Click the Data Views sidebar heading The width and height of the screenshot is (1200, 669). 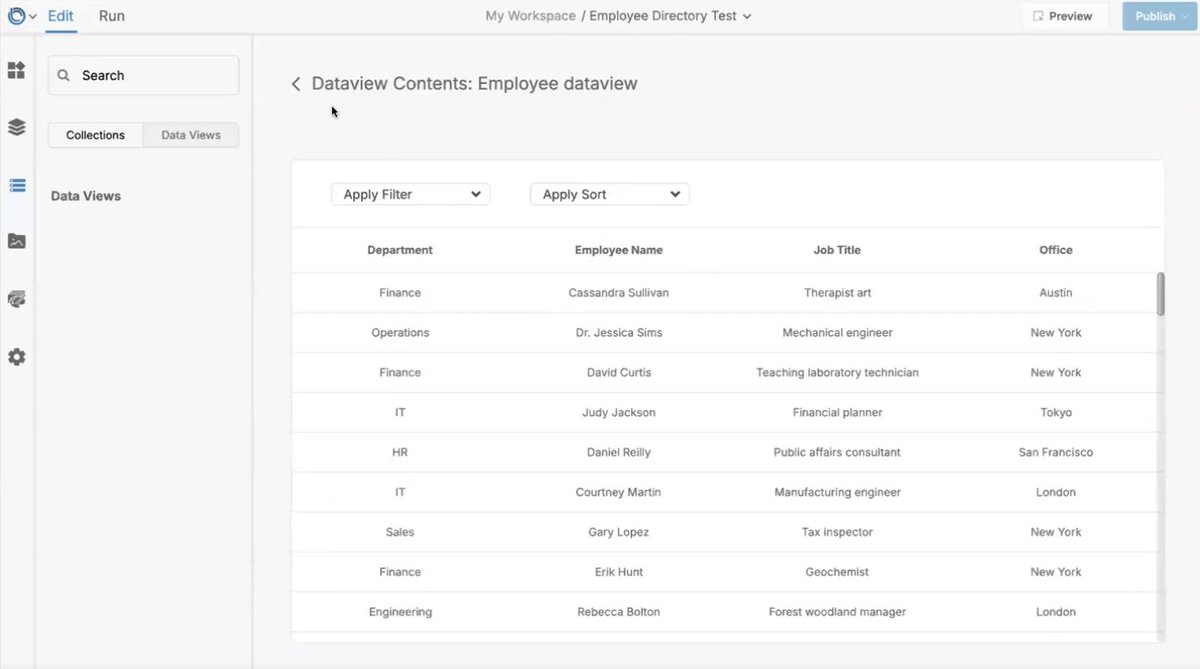86,196
